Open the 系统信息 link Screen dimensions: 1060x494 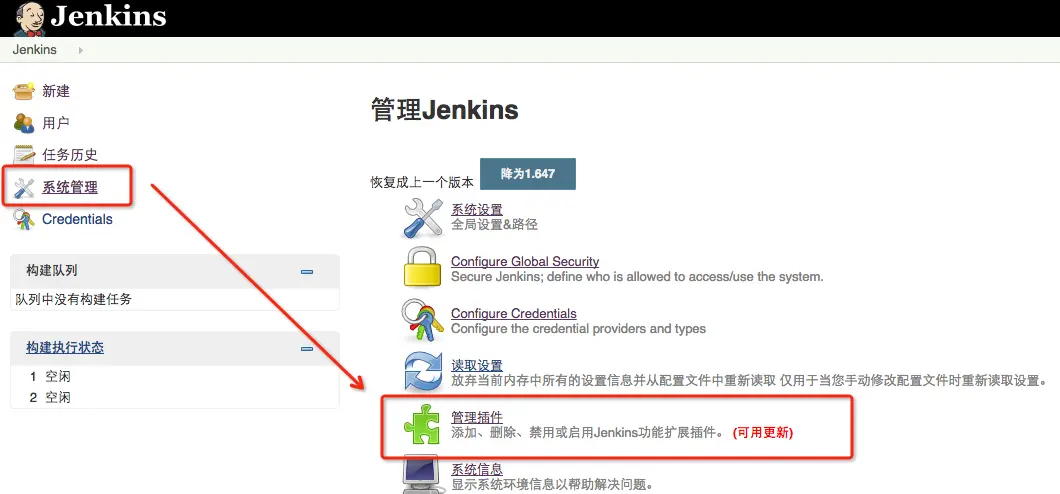(477, 469)
